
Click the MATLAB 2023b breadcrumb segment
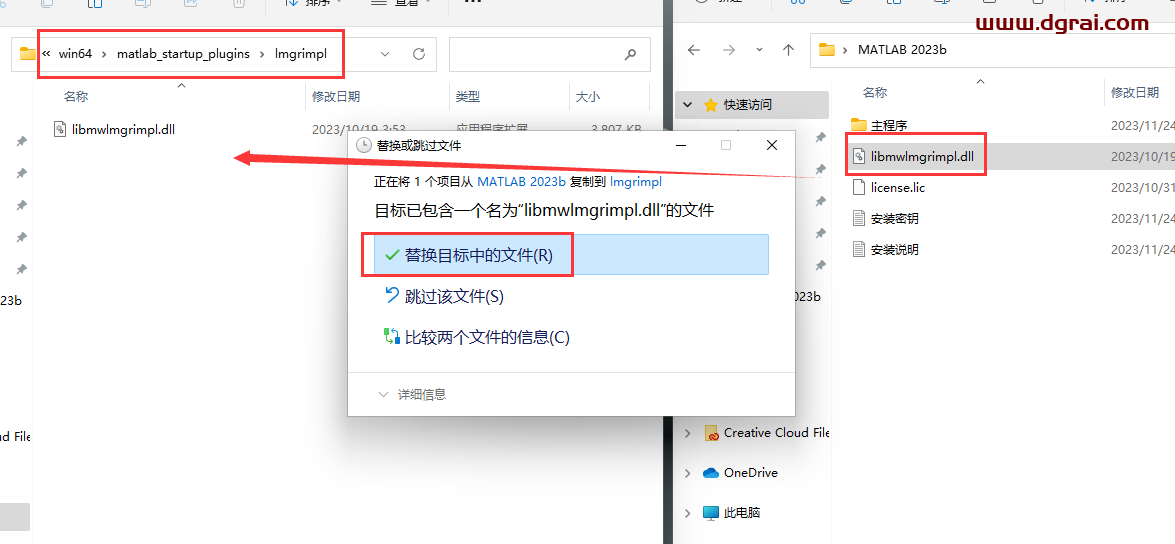pyautogui.click(x=902, y=50)
